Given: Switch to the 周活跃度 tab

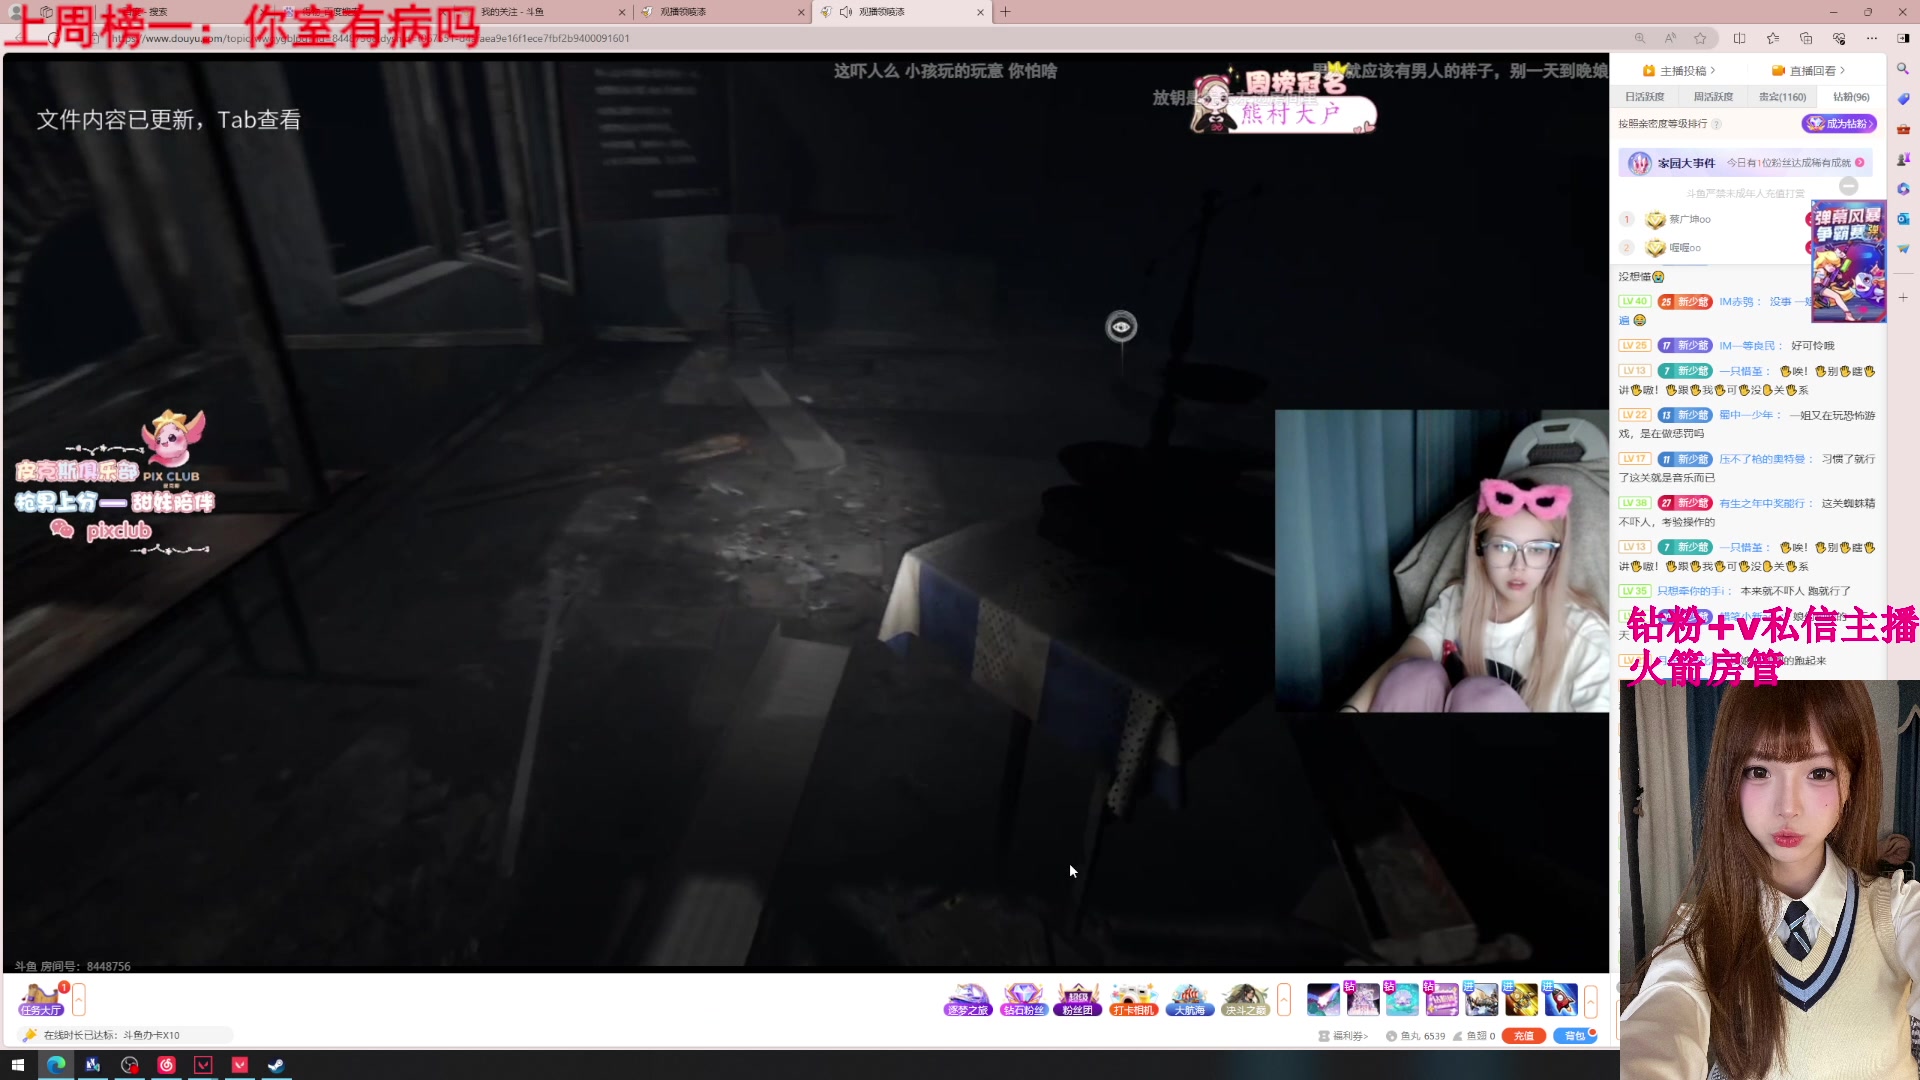Looking at the screenshot, I should [1713, 97].
